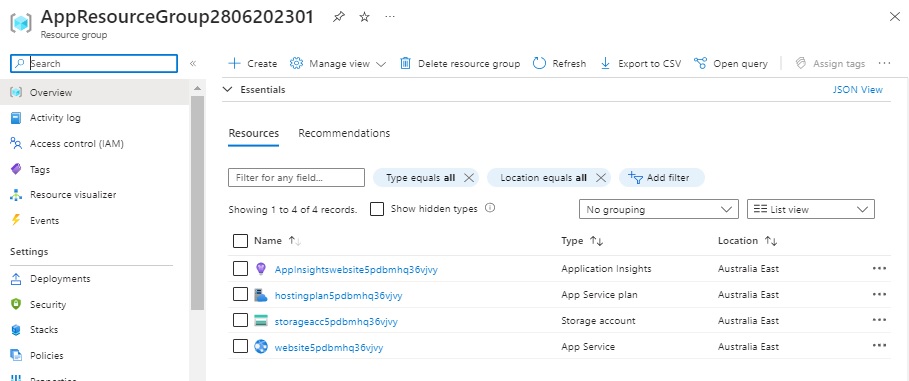This screenshot has width=909, height=381.
Task: Expand the Manage view dropdown chevron
Action: pyautogui.click(x=381, y=64)
